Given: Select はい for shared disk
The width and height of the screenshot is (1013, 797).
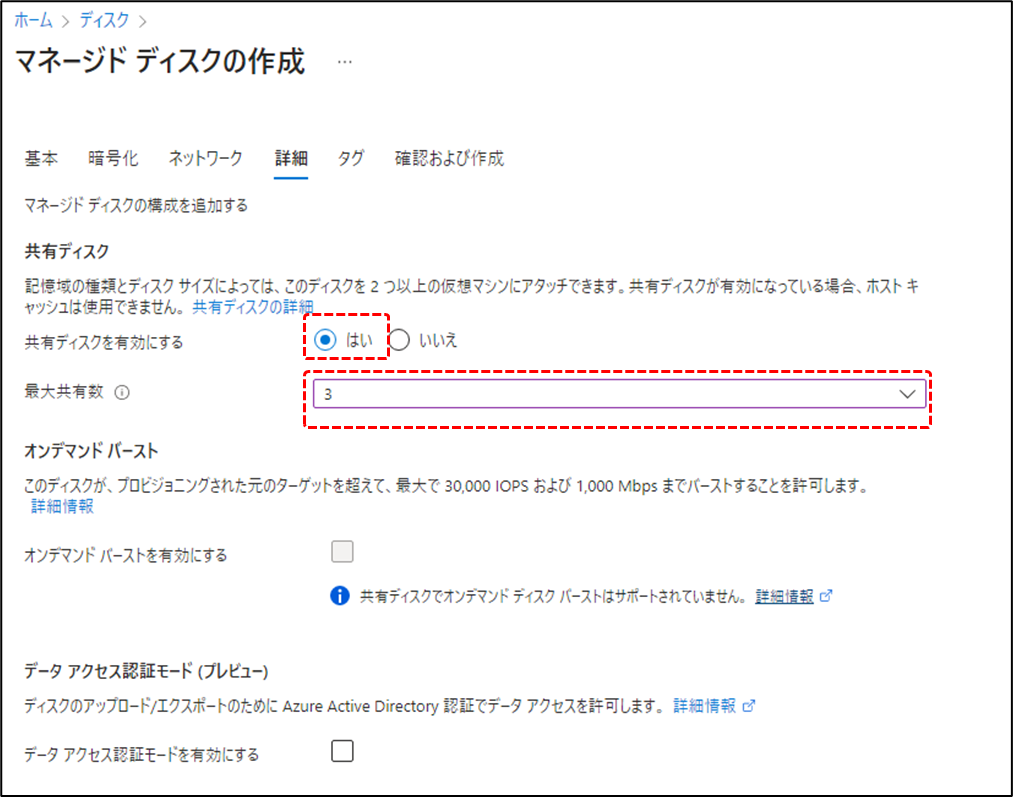Looking at the screenshot, I should 325,340.
